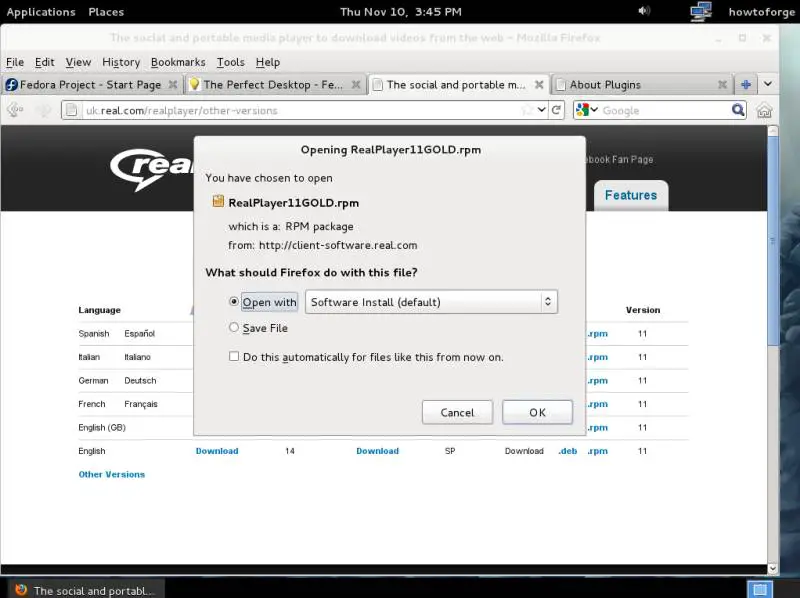Open the Tools menu

[x=231, y=62]
